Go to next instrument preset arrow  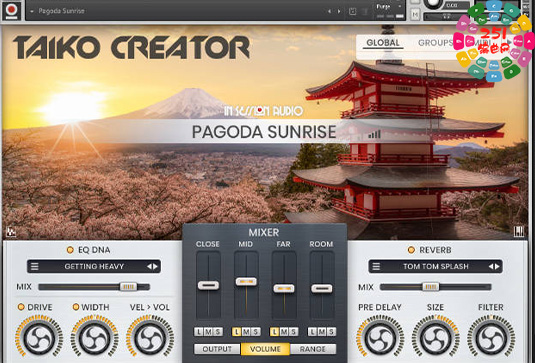pyautogui.click(x=339, y=11)
